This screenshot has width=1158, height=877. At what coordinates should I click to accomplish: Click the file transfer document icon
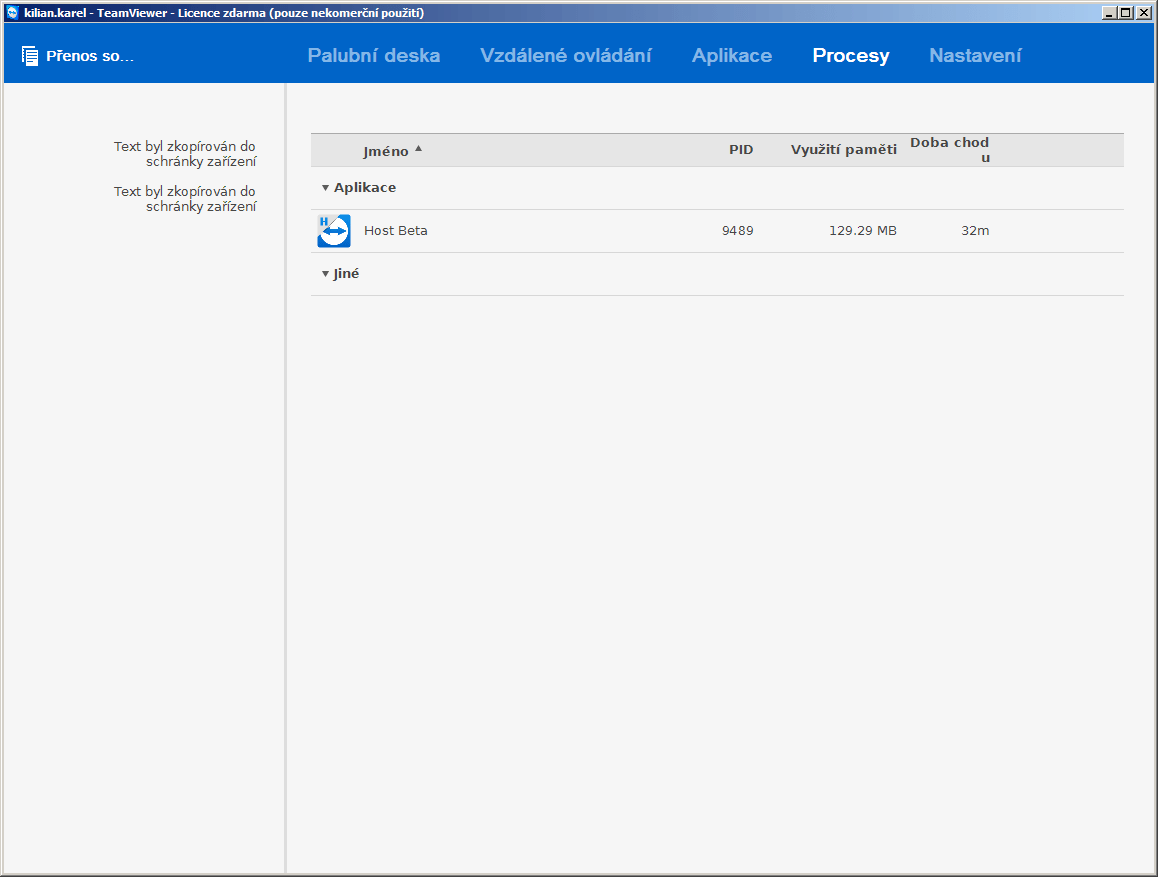pos(30,56)
